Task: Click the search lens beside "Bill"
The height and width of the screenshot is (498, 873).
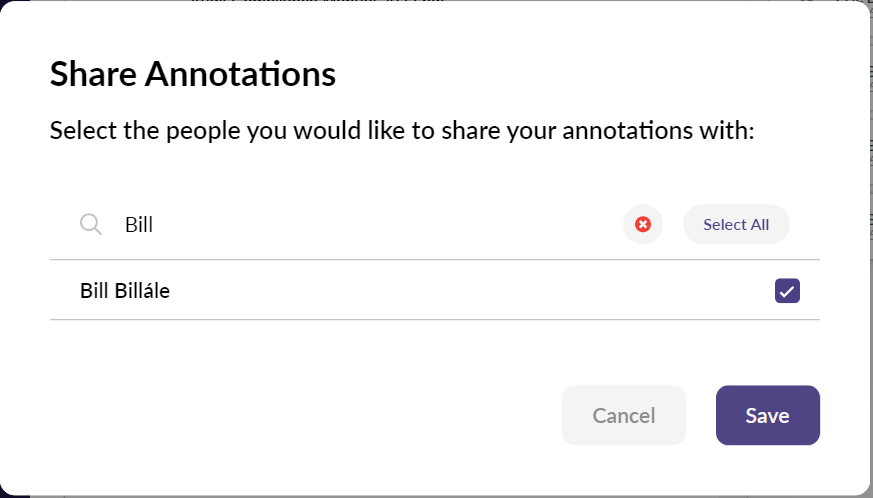Action: pyautogui.click(x=90, y=224)
